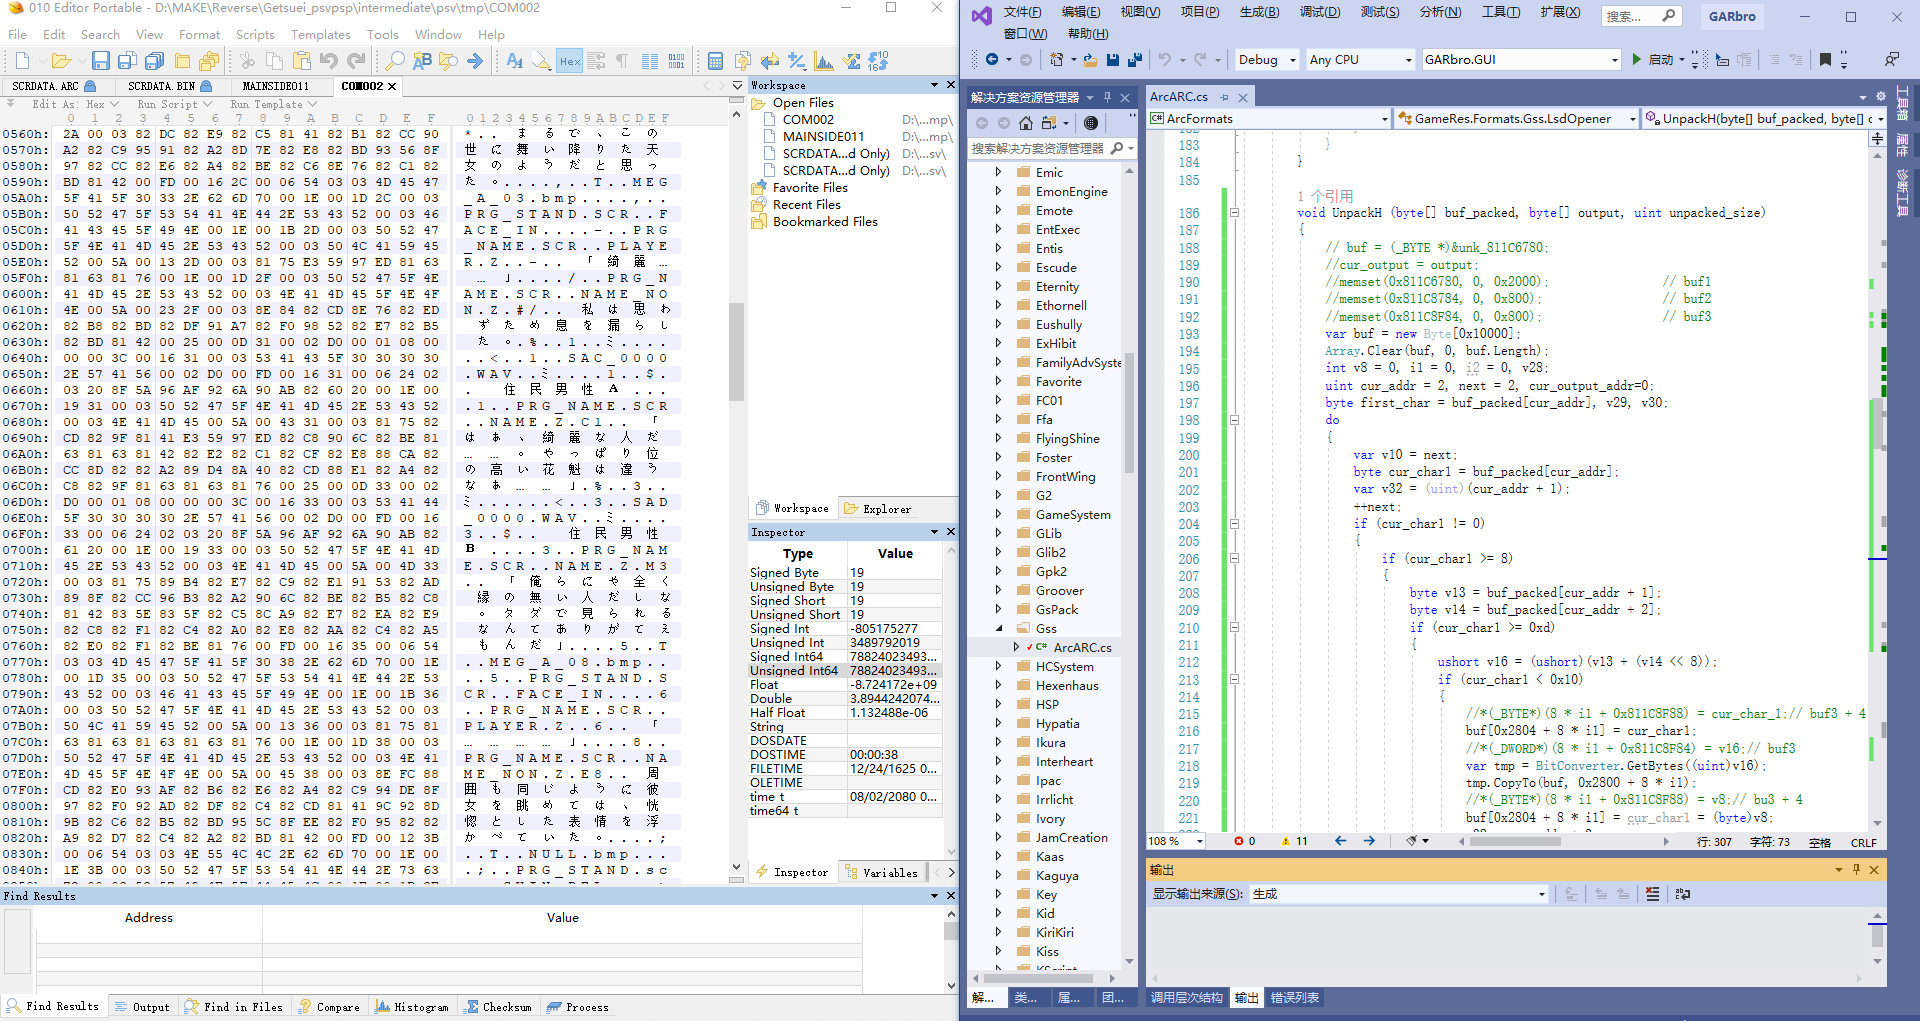The image size is (1920, 1021).
Task: Expand the Gpk2 folder in solution tree
Action: tap(998, 572)
